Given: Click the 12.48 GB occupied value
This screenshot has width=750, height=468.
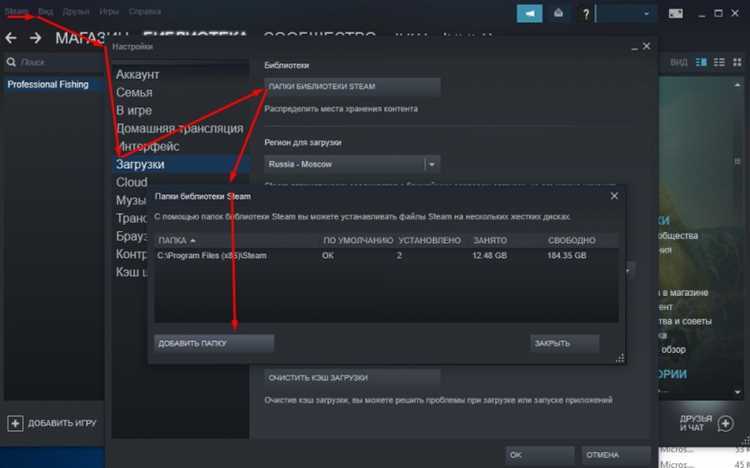Looking at the screenshot, I should point(489,256).
